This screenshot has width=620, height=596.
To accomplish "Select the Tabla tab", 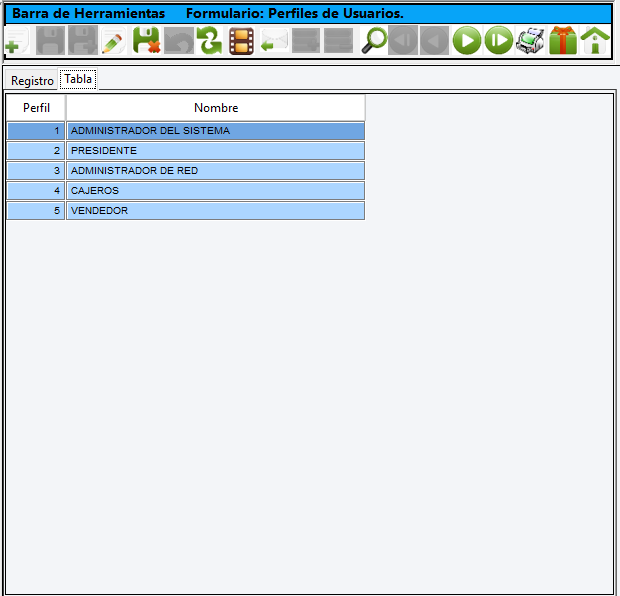I will (78, 79).
